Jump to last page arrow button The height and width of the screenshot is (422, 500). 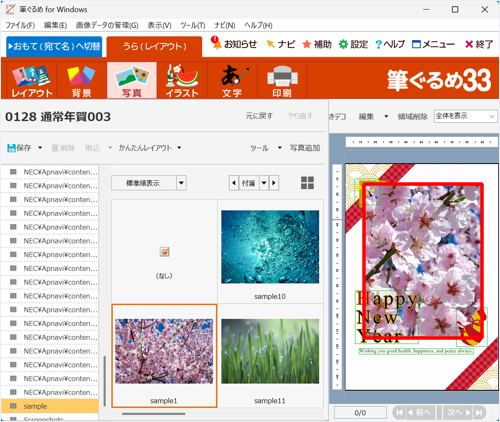click(479, 413)
